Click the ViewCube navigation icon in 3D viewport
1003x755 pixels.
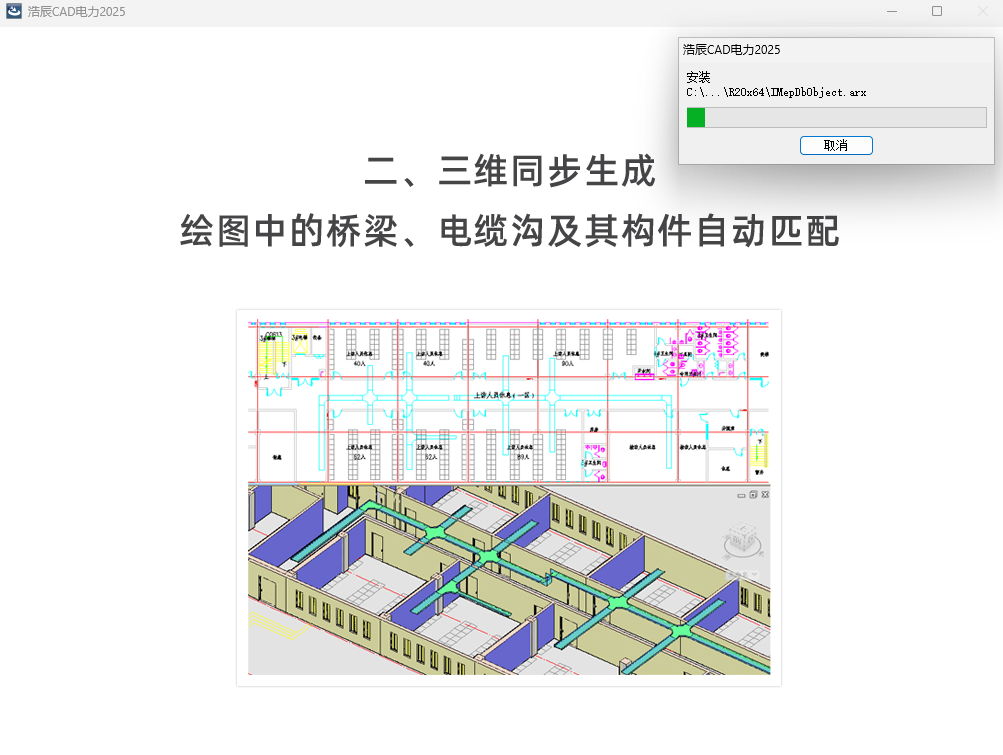(743, 537)
